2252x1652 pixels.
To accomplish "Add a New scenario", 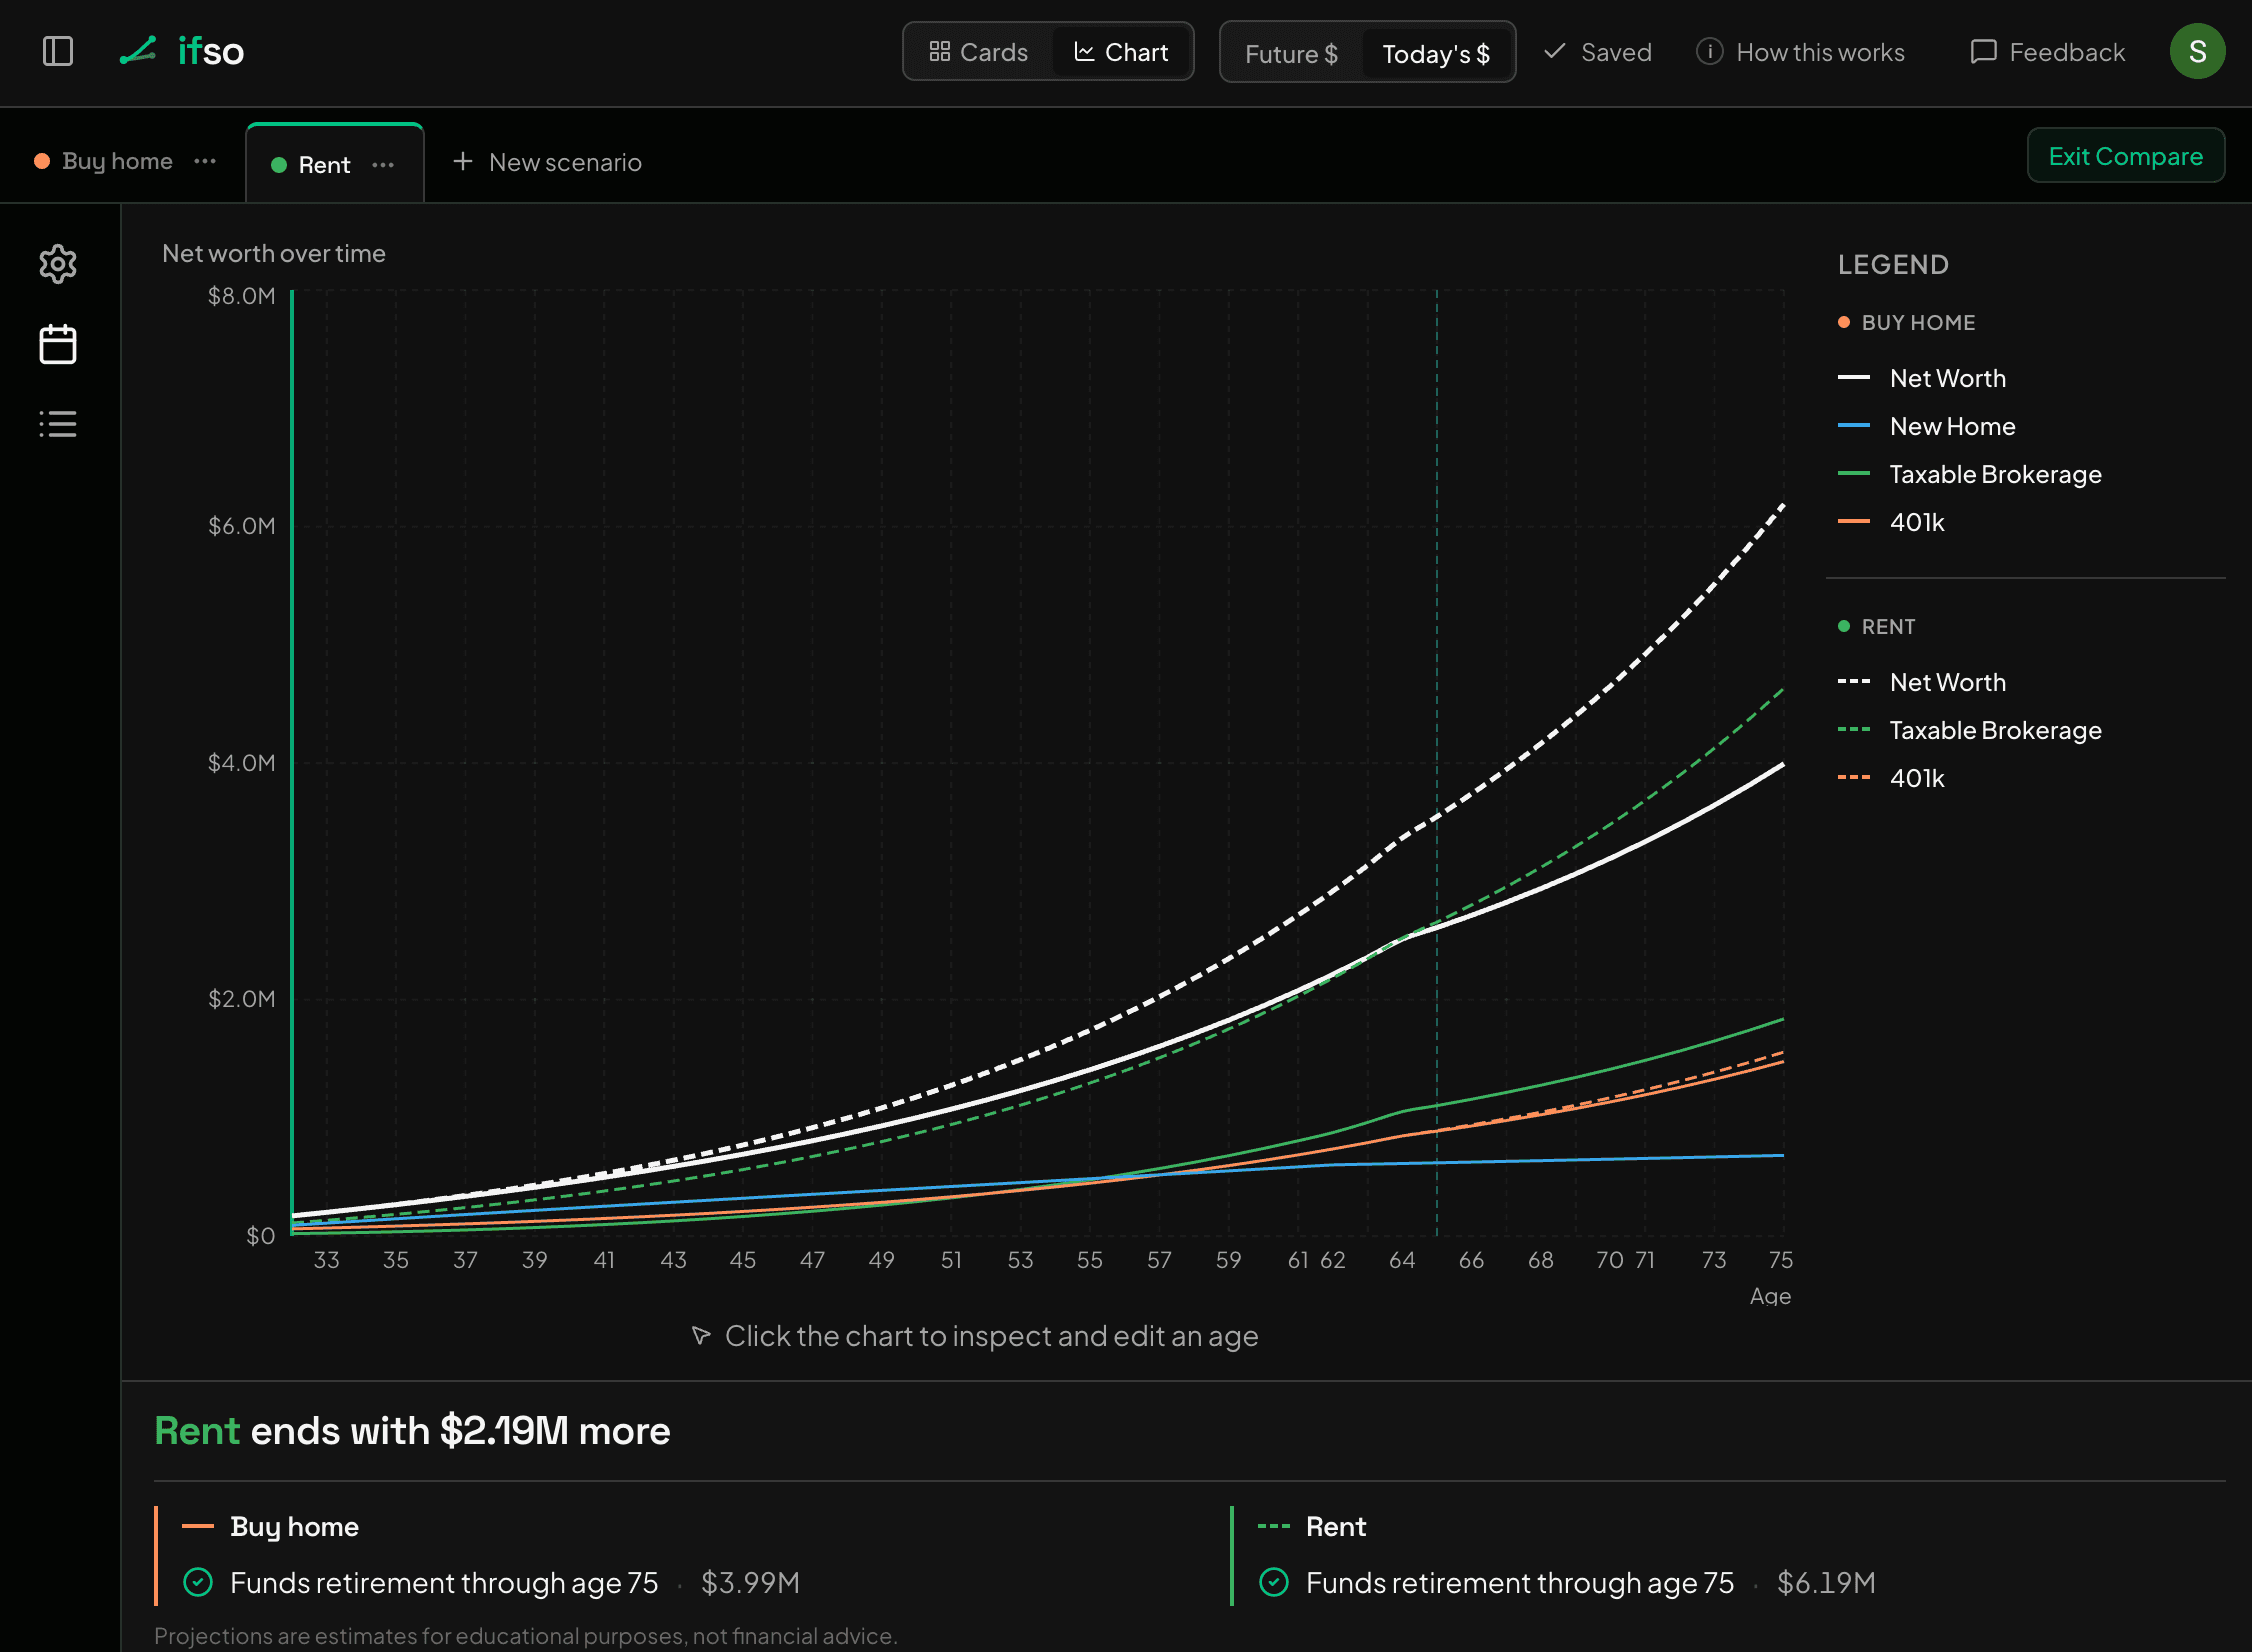I will 547,162.
